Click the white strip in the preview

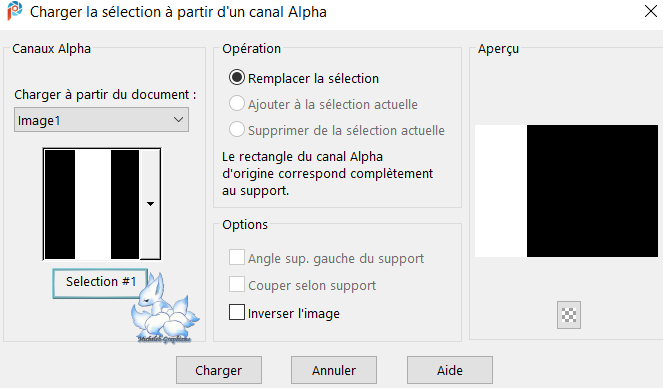[x=501, y=191]
